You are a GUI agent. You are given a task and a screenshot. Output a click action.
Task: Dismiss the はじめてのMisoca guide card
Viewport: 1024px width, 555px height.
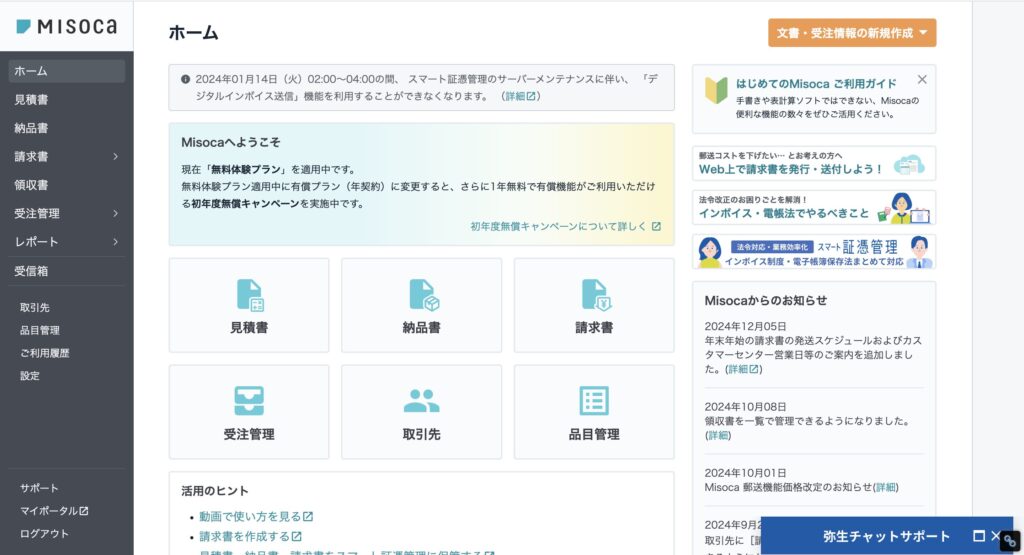921,79
